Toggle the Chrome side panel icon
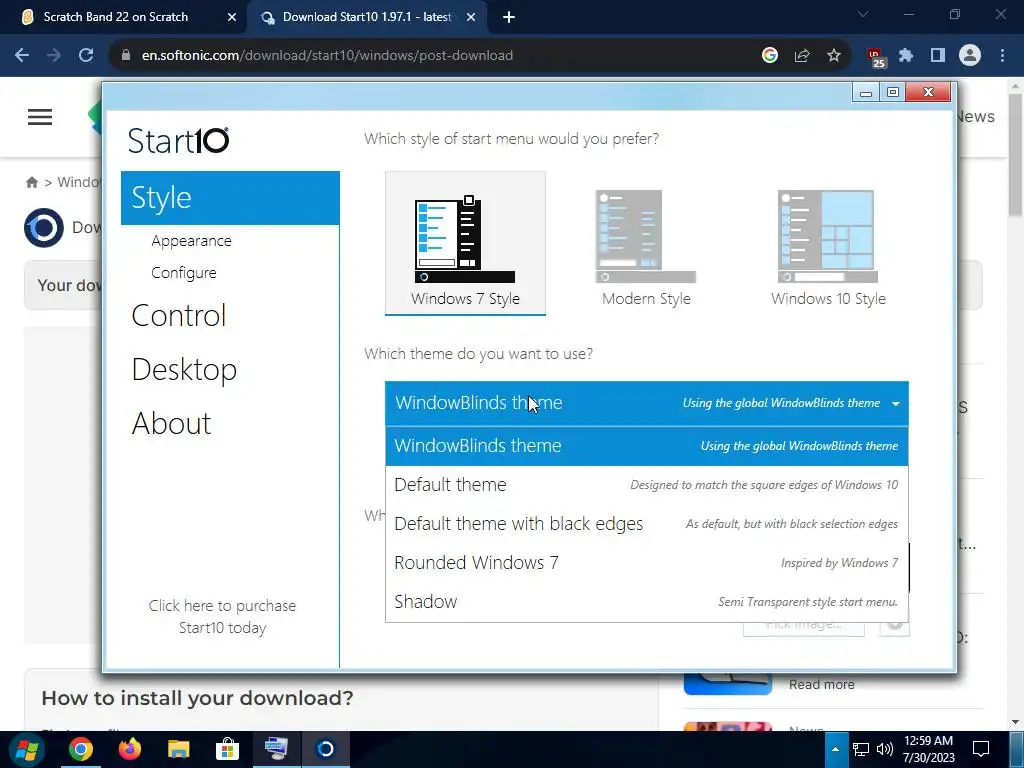 coord(938,56)
